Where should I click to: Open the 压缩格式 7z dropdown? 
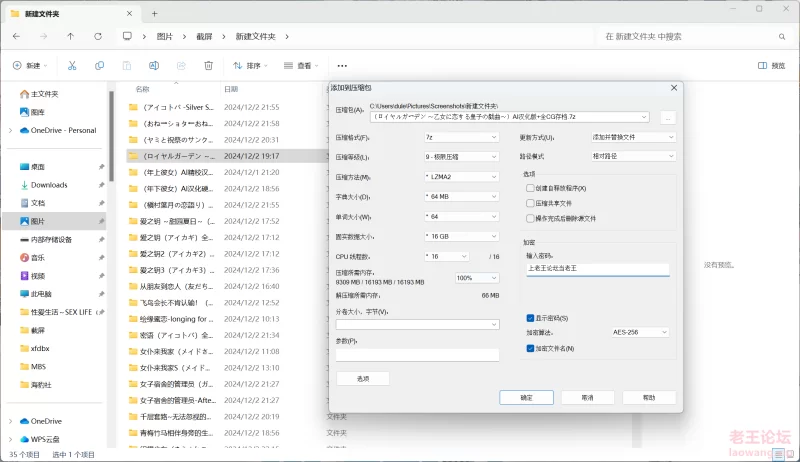461,137
